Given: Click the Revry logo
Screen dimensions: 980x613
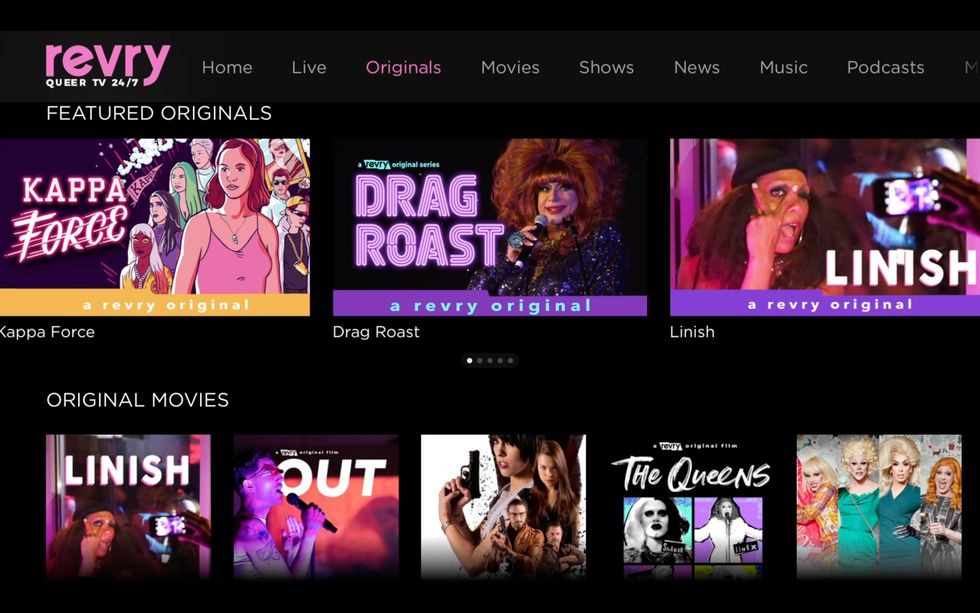Looking at the screenshot, I should coord(108,65).
